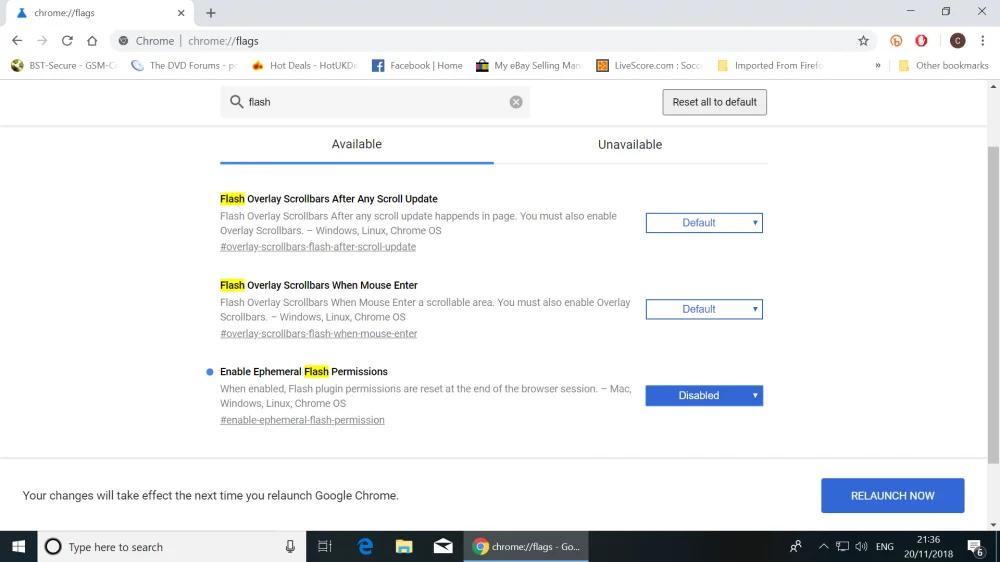The height and width of the screenshot is (562, 1000).
Task: Click the Flash Overlay Scrollbars When Mouse Enter title
Action: click(x=319, y=285)
